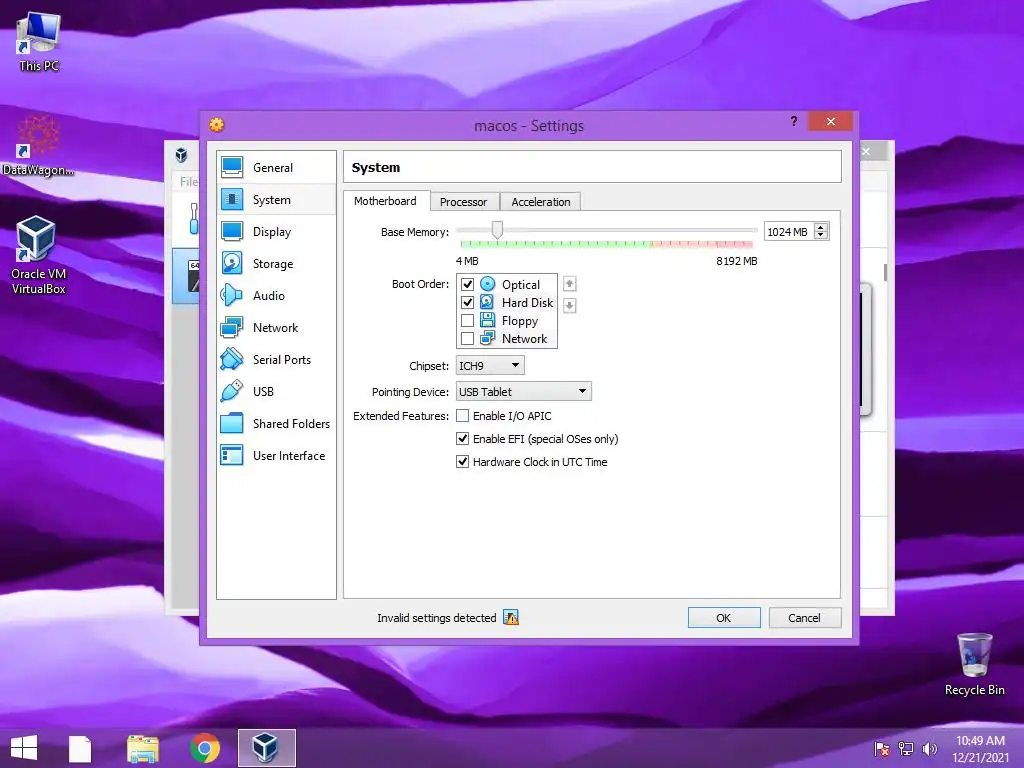Click OK to apply settings
This screenshot has height=768, width=1024.
coord(724,617)
